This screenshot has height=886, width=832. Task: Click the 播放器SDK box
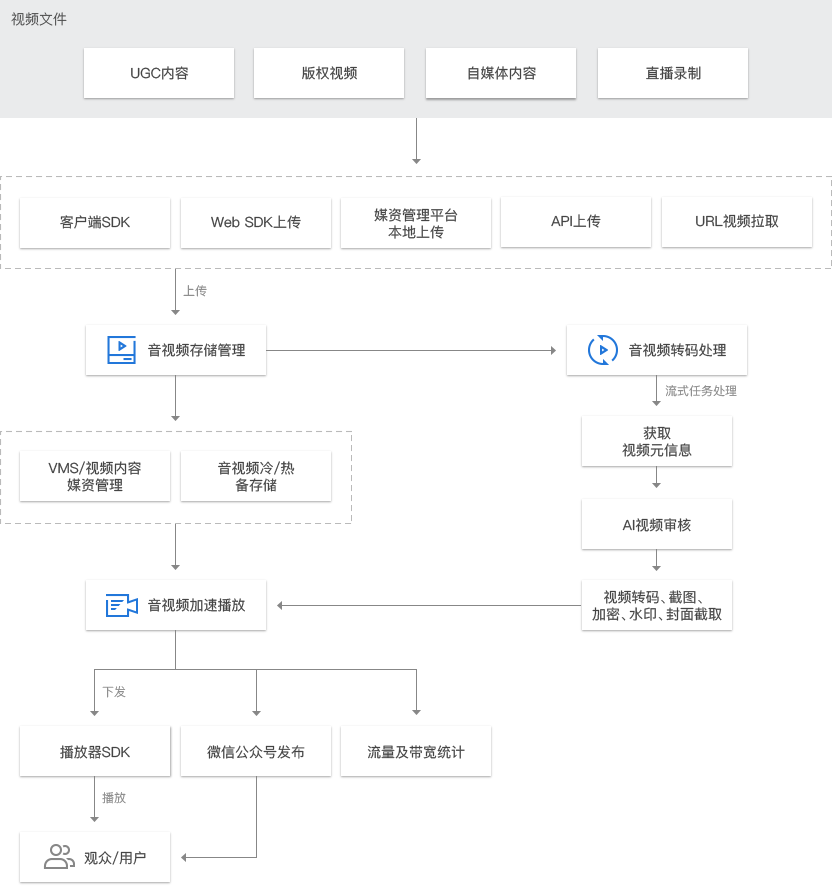[x=95, y=752]
